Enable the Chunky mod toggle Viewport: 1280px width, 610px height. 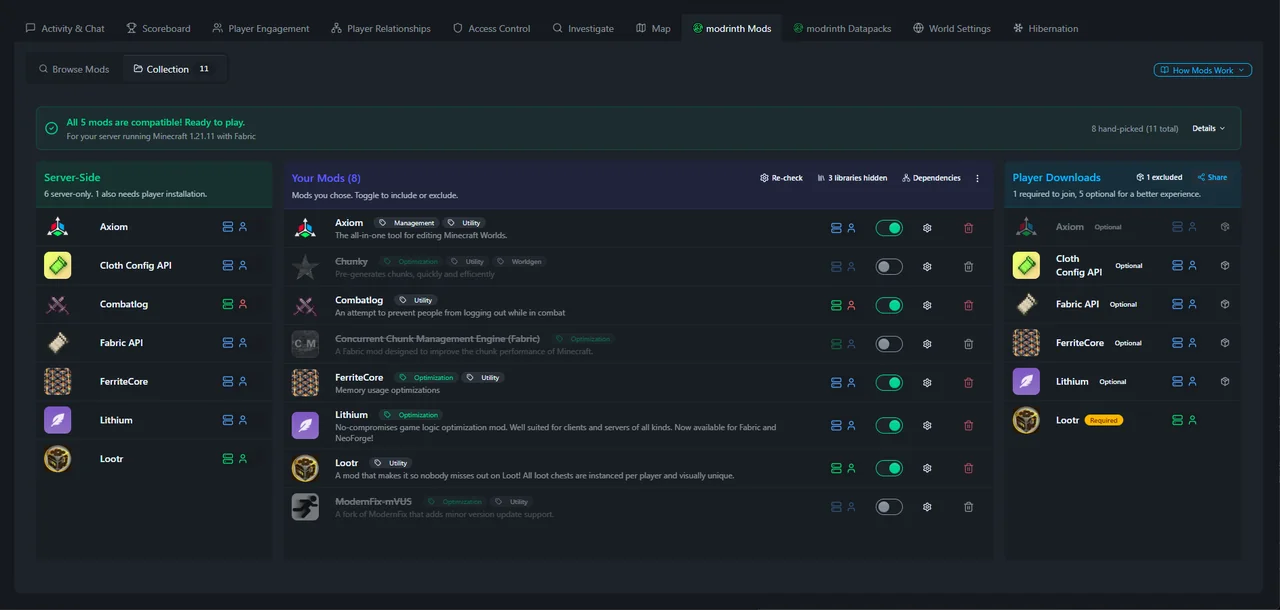pyautogui.click(x=888, y=266)
